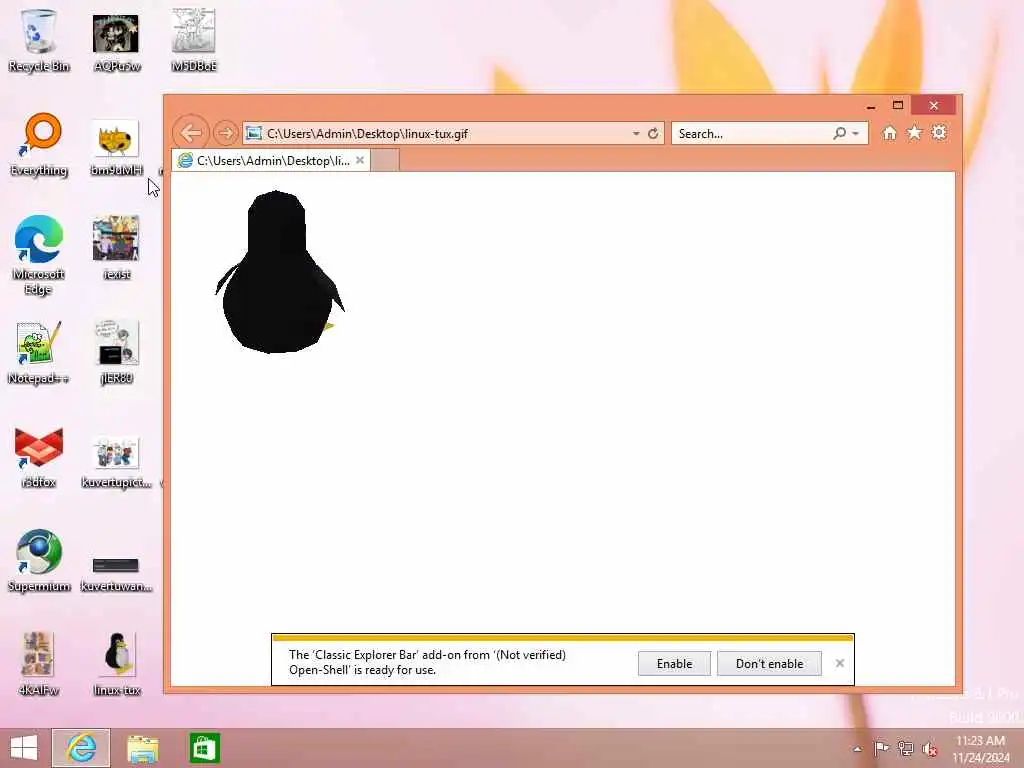Viewport: 1024px width, 768px height.
Task: Select the linux-tux desktop file icon
Action: pos(116,664)
